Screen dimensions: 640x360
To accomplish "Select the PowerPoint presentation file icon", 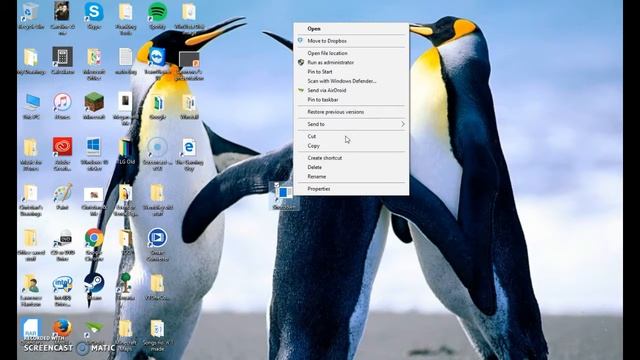I will [x=189, y=60].
